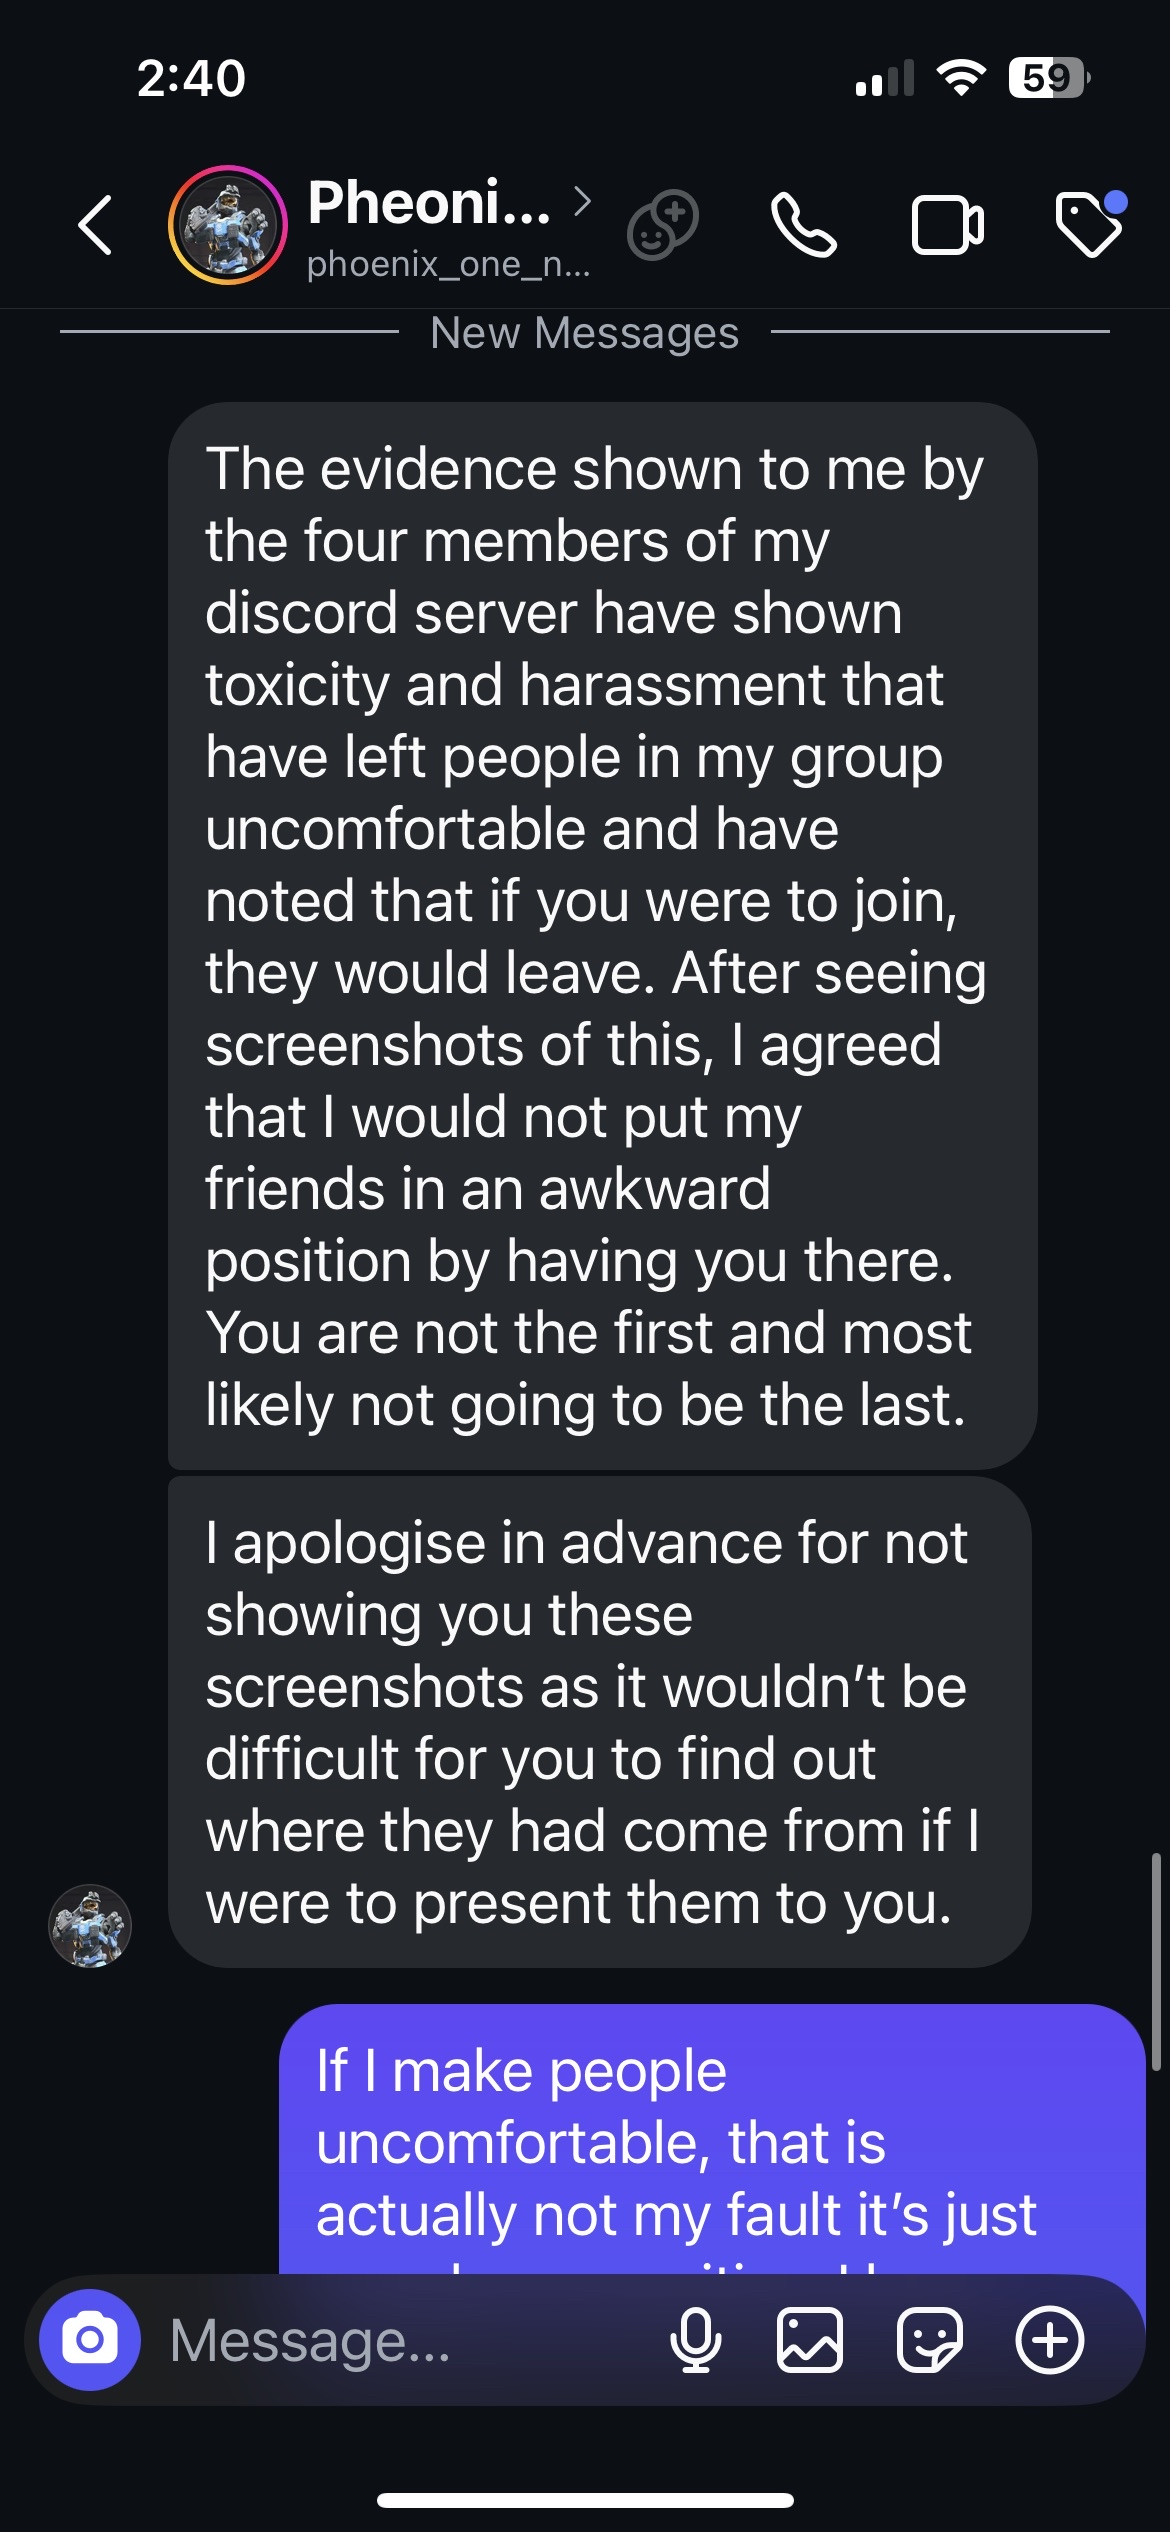The height and width of the screenshot is (2532, 1170).
Task: Tap the back arrow to leave chat
Action: [x=96, y=225]
